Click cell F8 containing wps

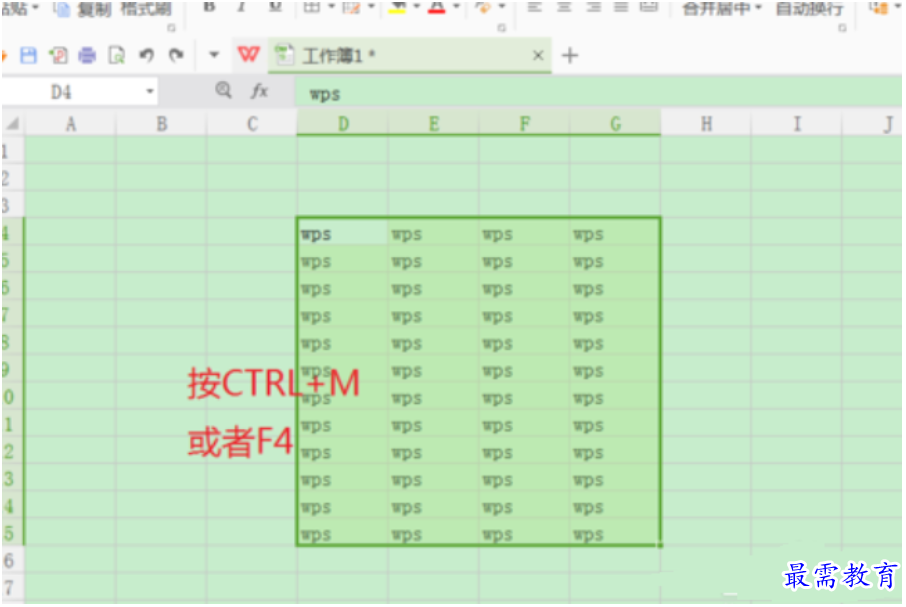pyautogui.click(x=525, y=342)
